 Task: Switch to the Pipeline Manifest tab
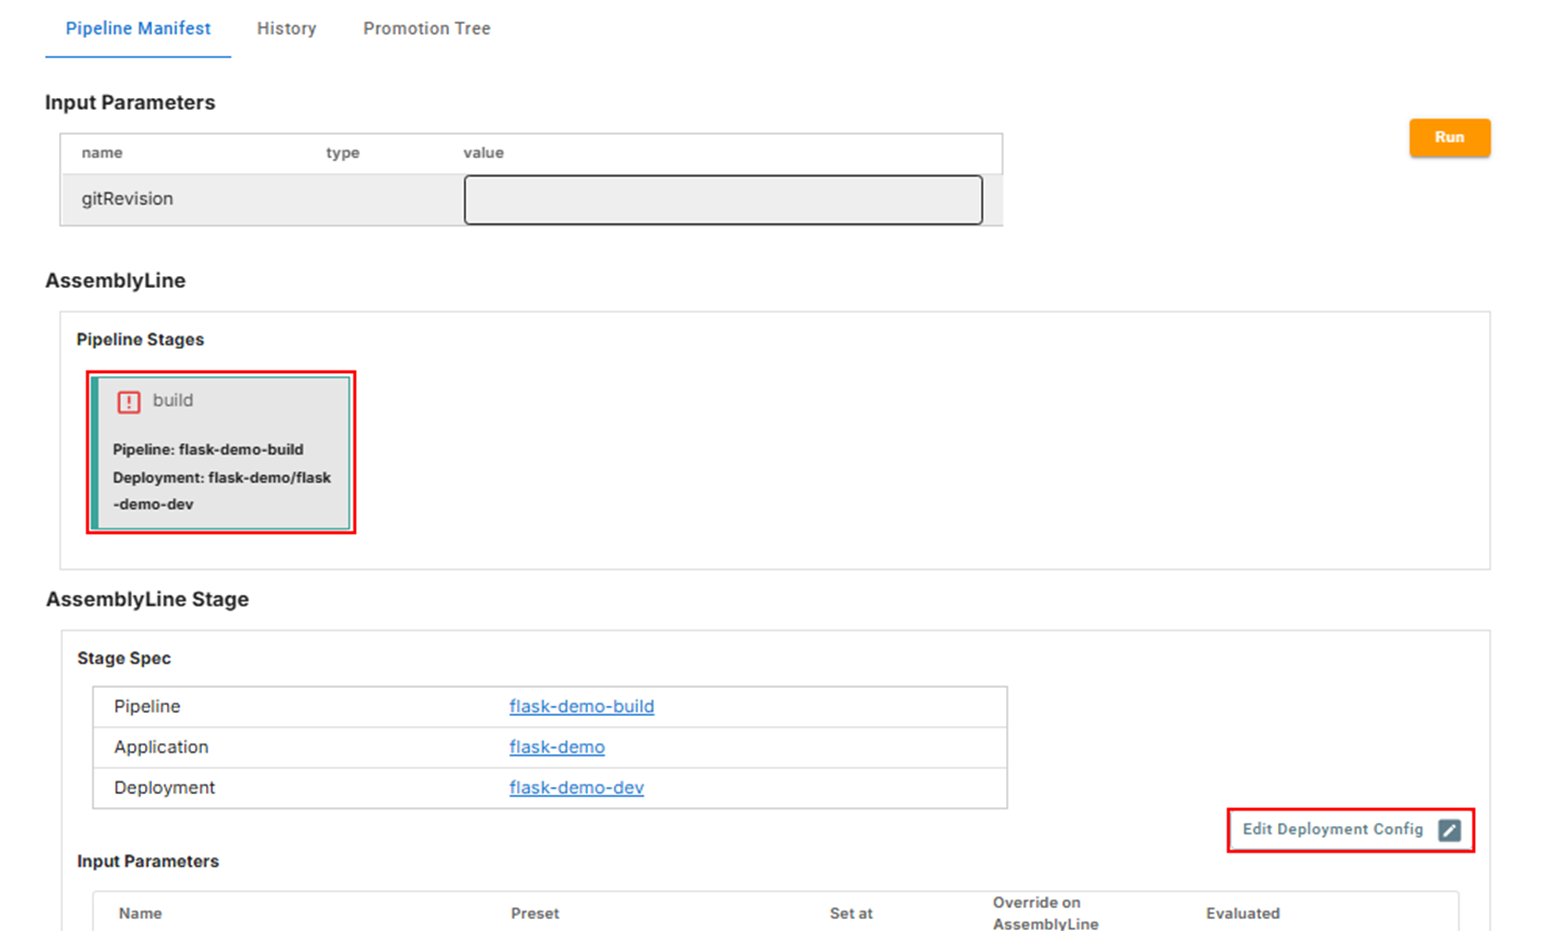click(138, 29)
